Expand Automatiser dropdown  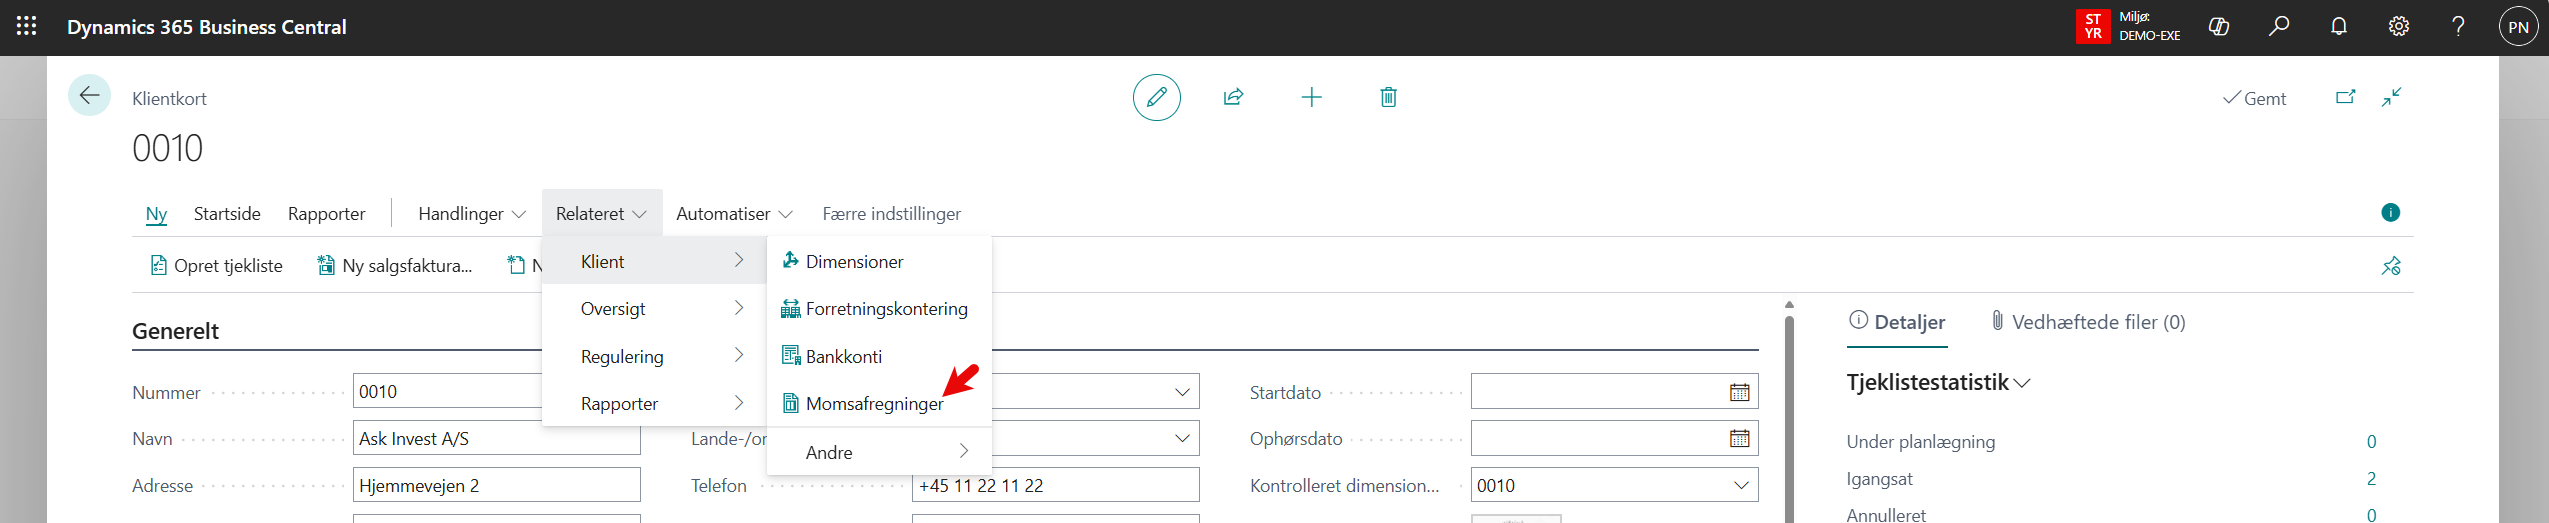click(x=734, y=213)
